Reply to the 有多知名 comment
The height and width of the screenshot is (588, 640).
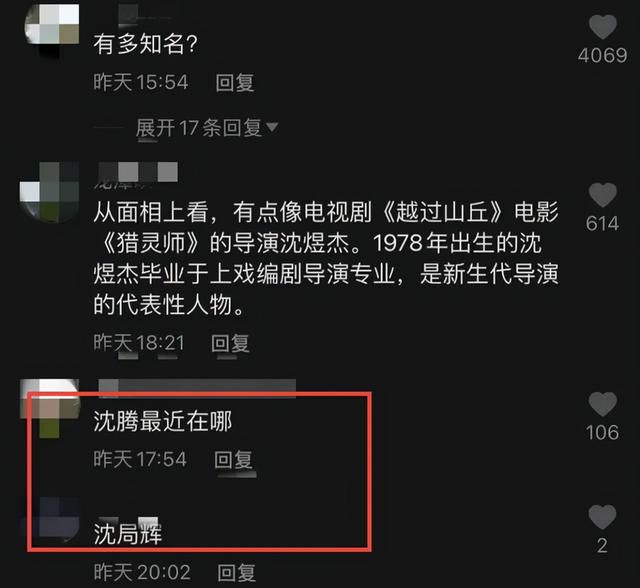click(235, 82)
